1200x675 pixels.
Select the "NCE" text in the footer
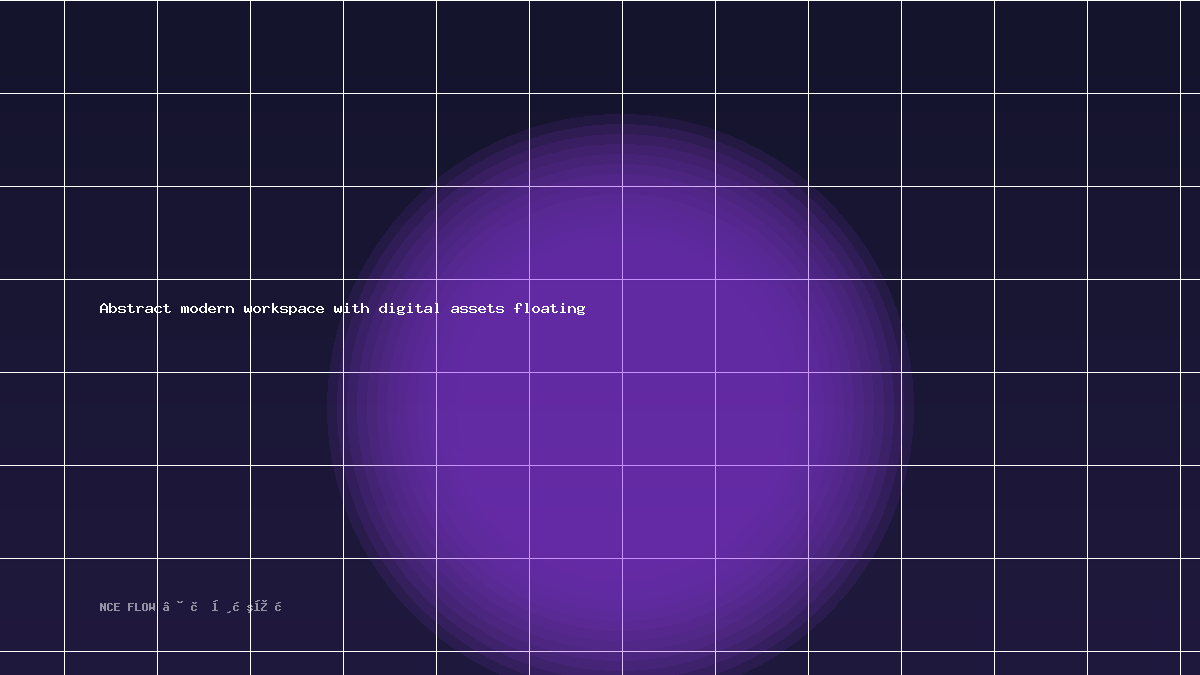(x=110, y=607)
